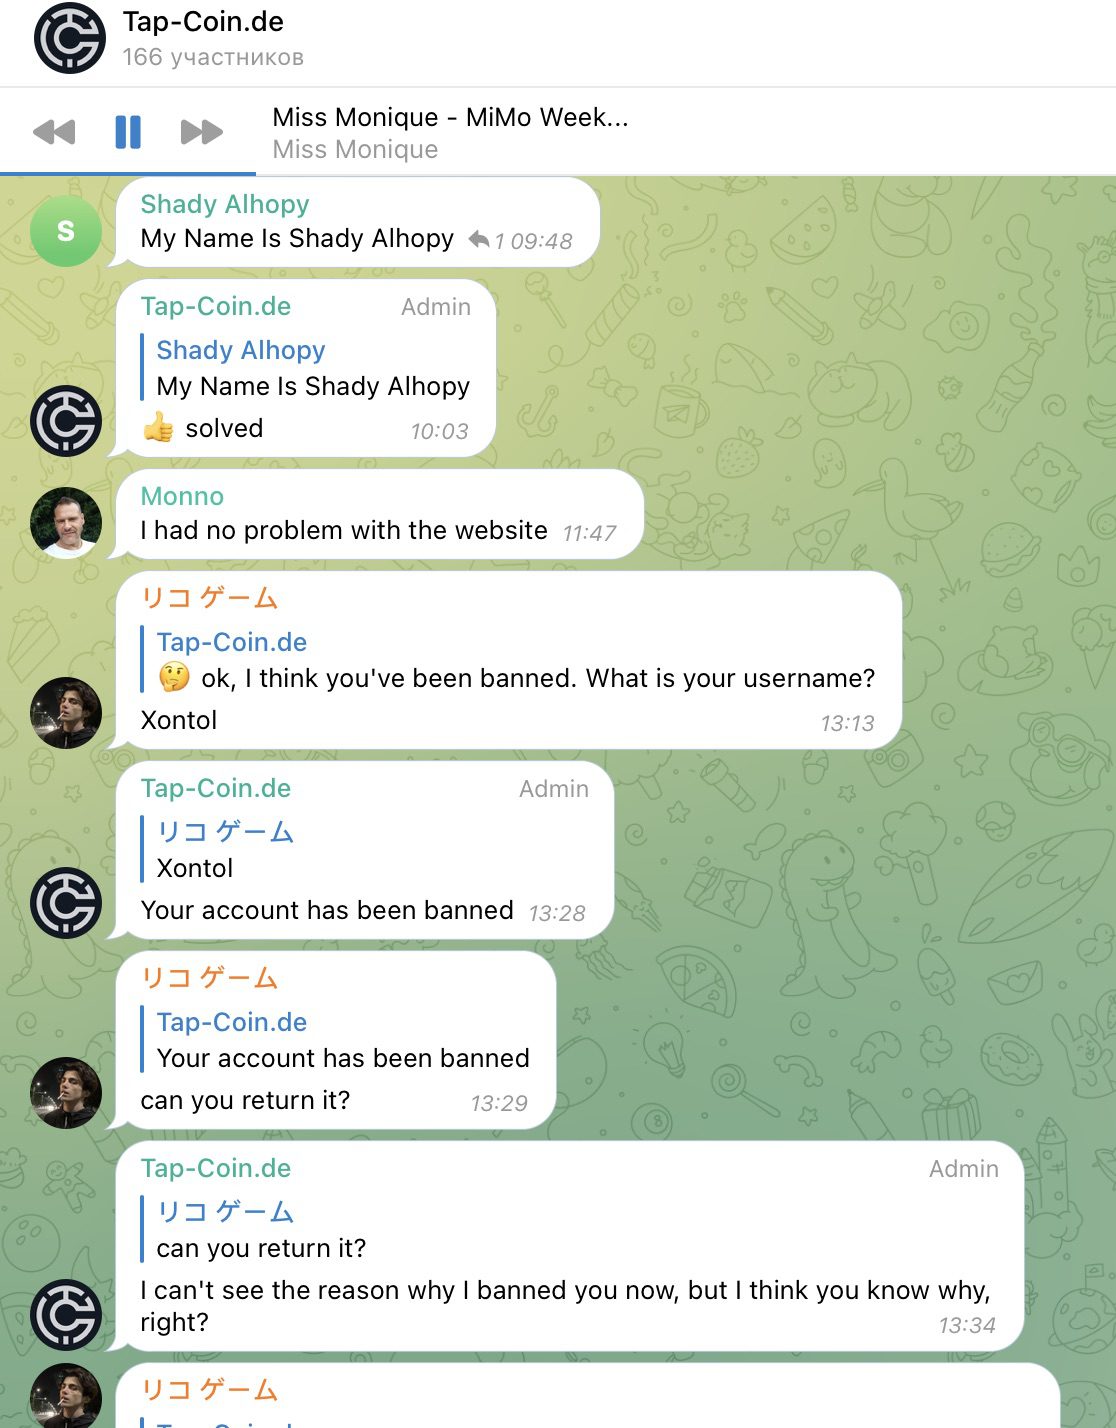Skip to previous audio track
The width and height of the screenshot is (1116, 1428).
54,132
